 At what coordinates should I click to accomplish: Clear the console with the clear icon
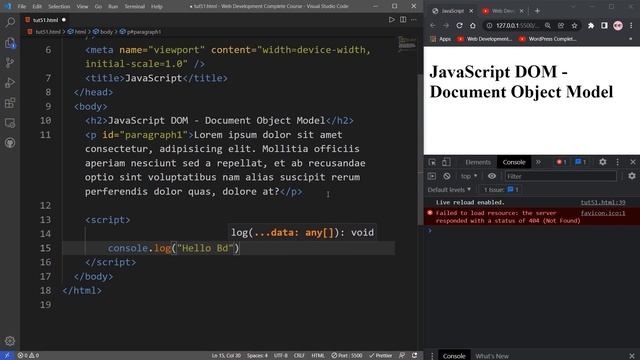click(447, 176)
